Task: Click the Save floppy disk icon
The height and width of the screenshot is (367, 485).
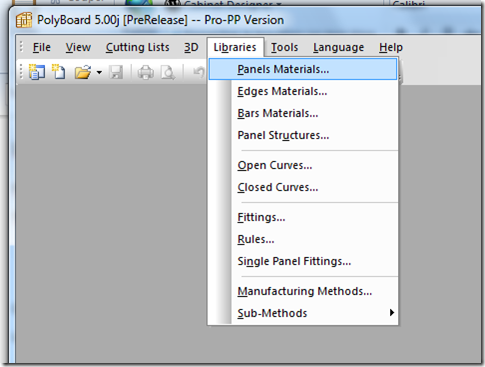Action: tap(116, 72)
